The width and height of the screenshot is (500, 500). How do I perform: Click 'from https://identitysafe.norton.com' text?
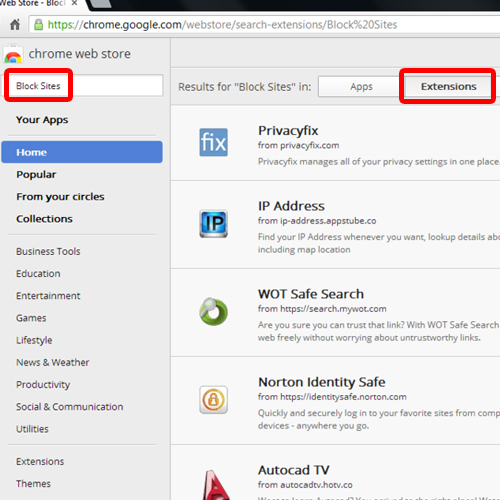[332, 397]
